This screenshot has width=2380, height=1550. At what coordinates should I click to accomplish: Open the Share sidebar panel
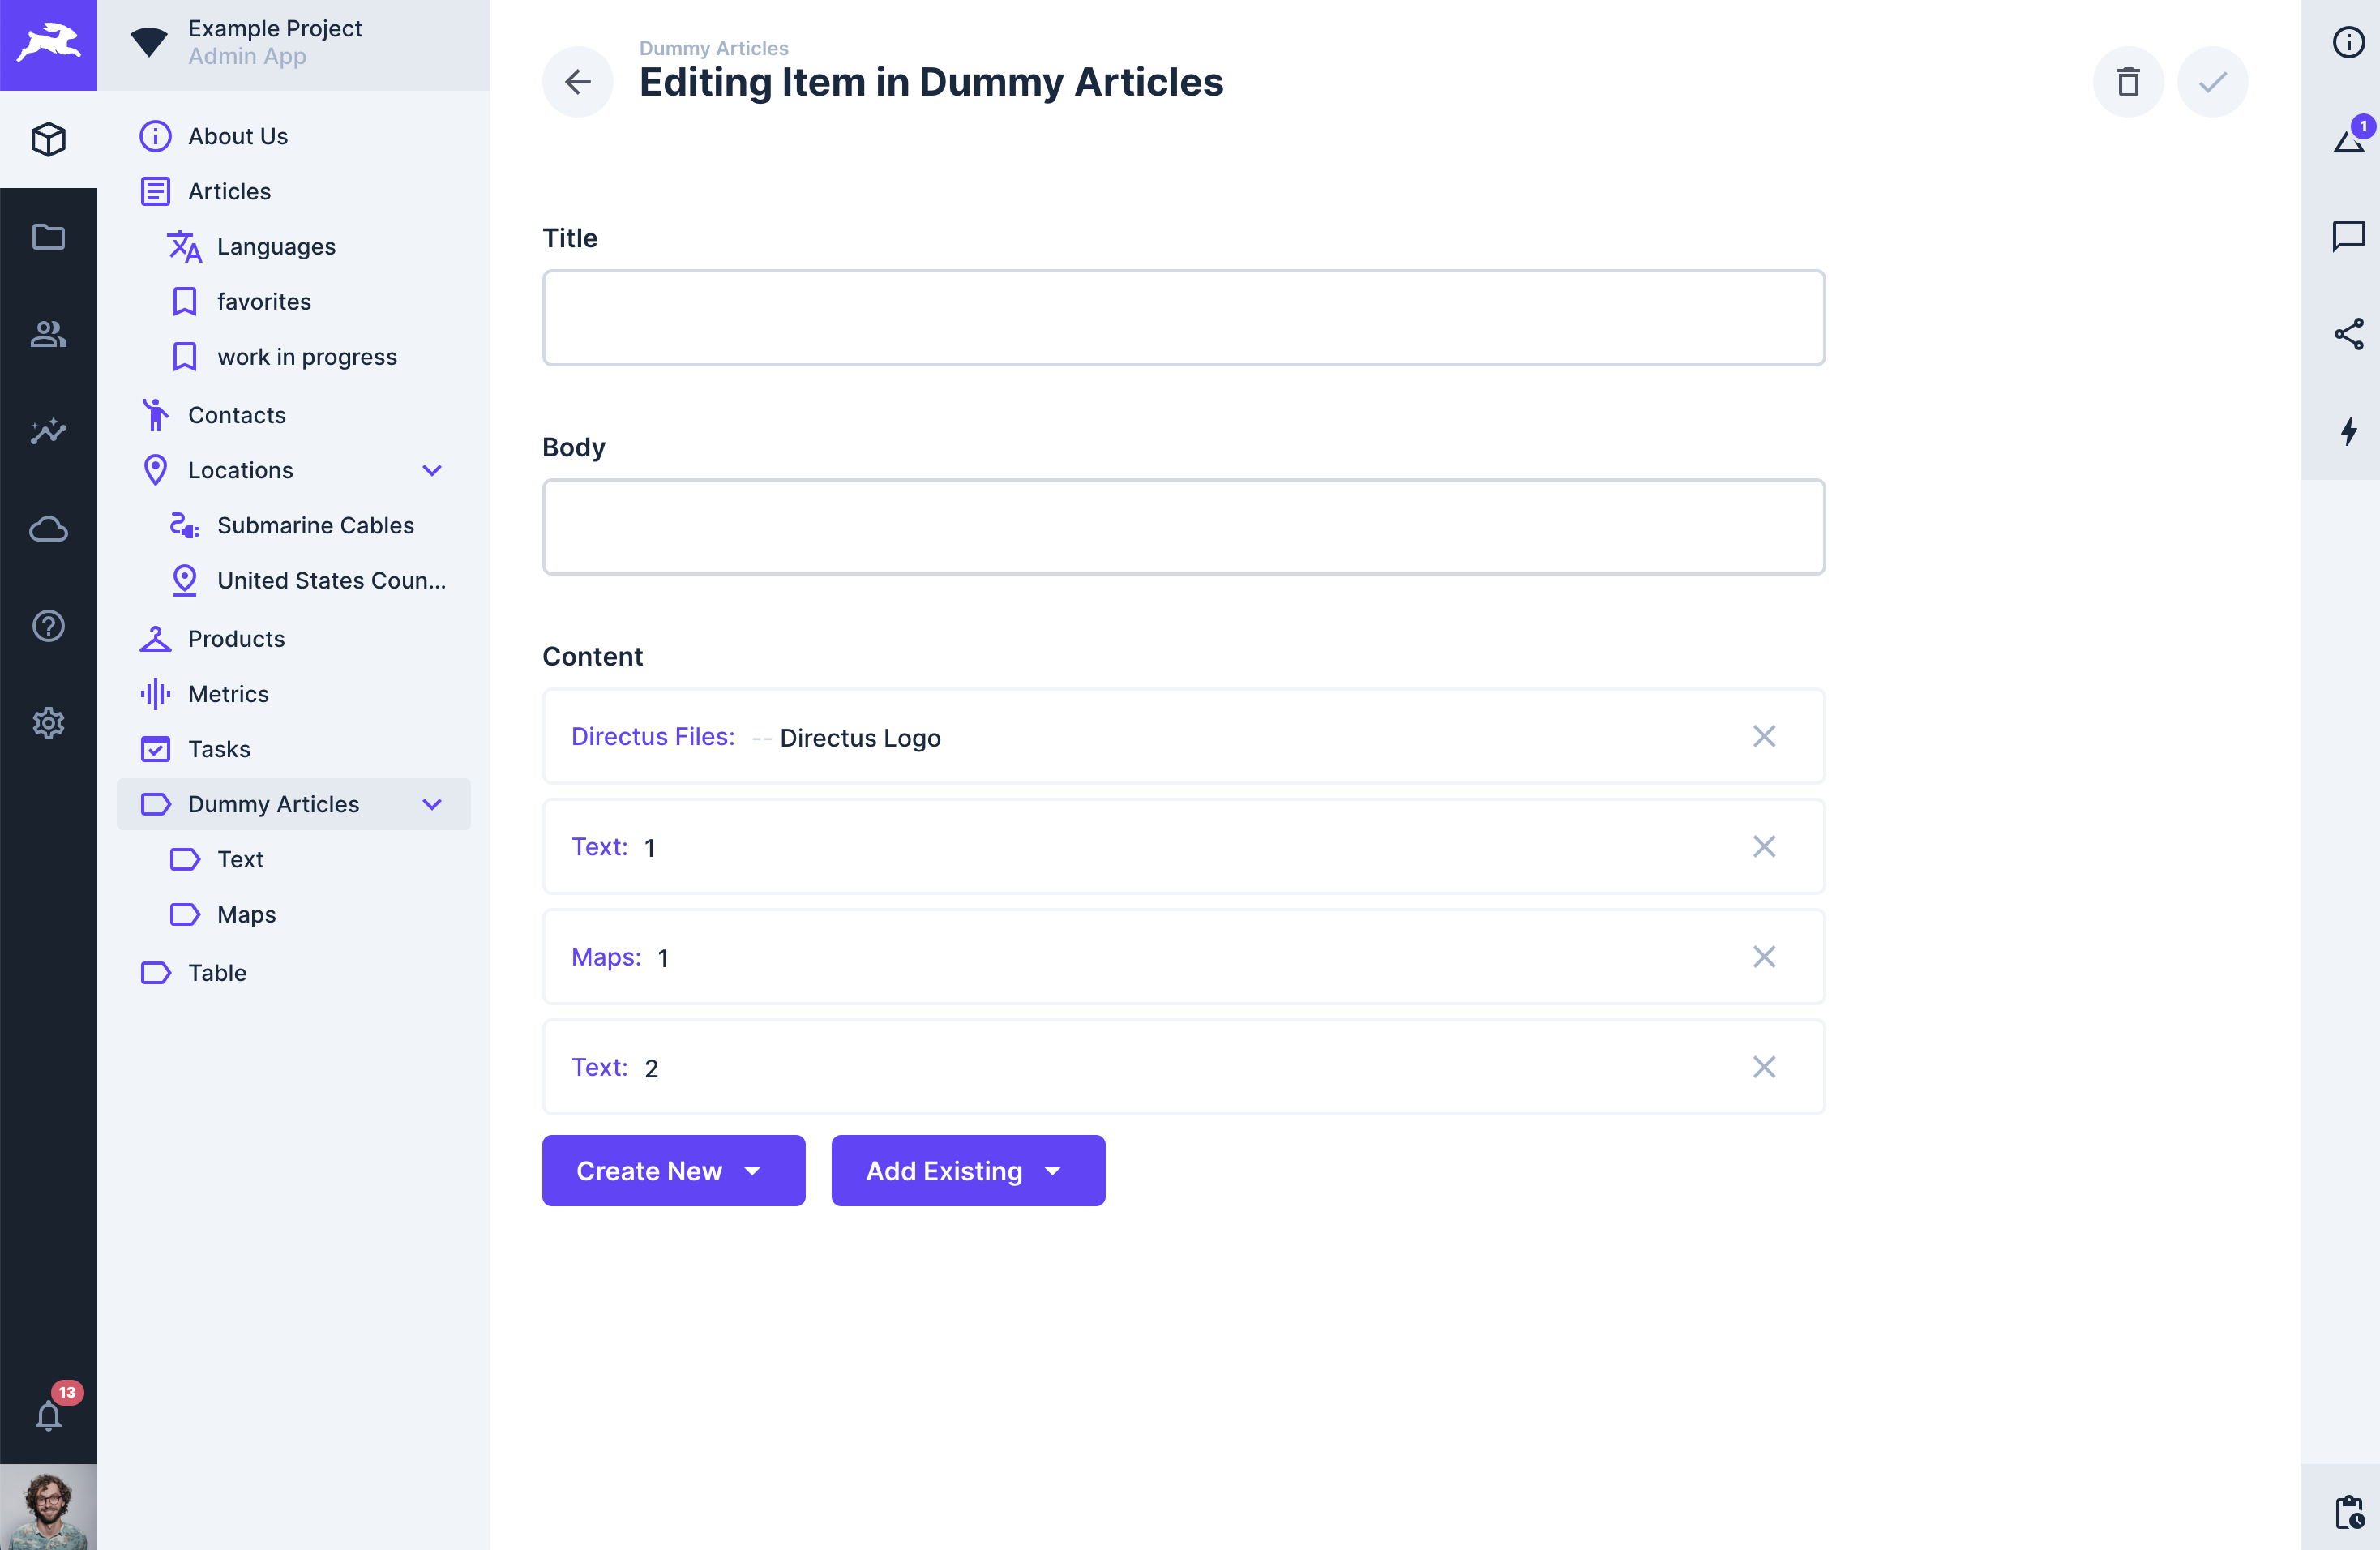click(2349, 334)
